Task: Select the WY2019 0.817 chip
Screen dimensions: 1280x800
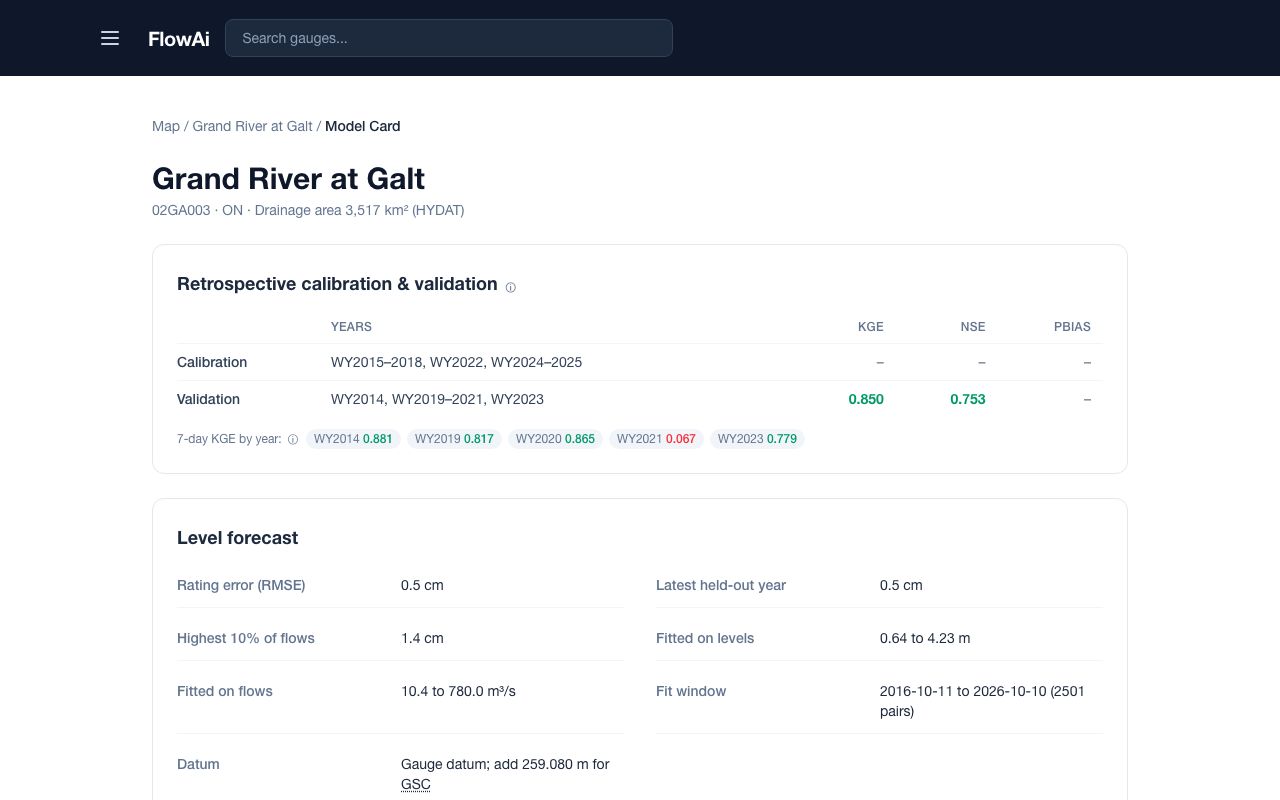Action: coord(454,439)
